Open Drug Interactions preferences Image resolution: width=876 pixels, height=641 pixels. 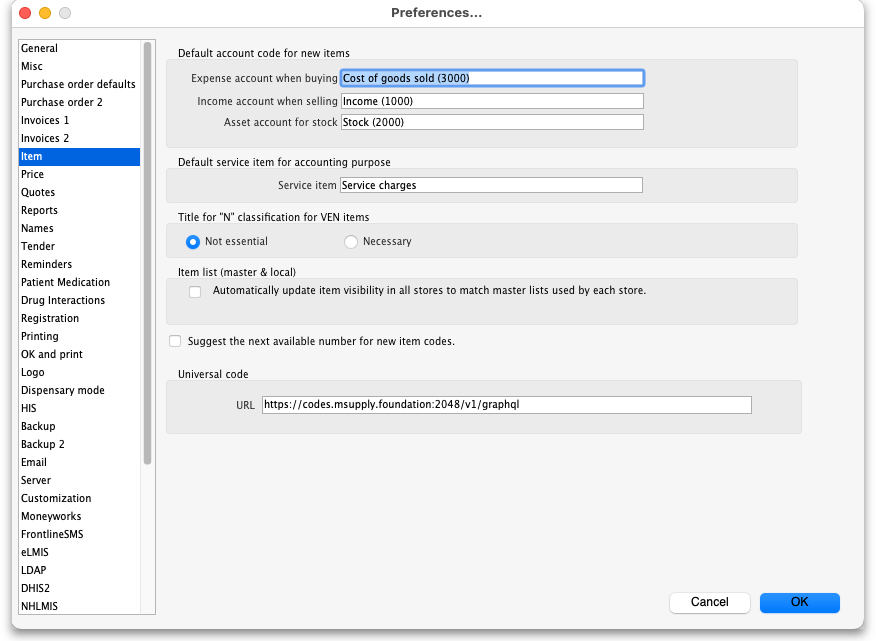(63, 300)
